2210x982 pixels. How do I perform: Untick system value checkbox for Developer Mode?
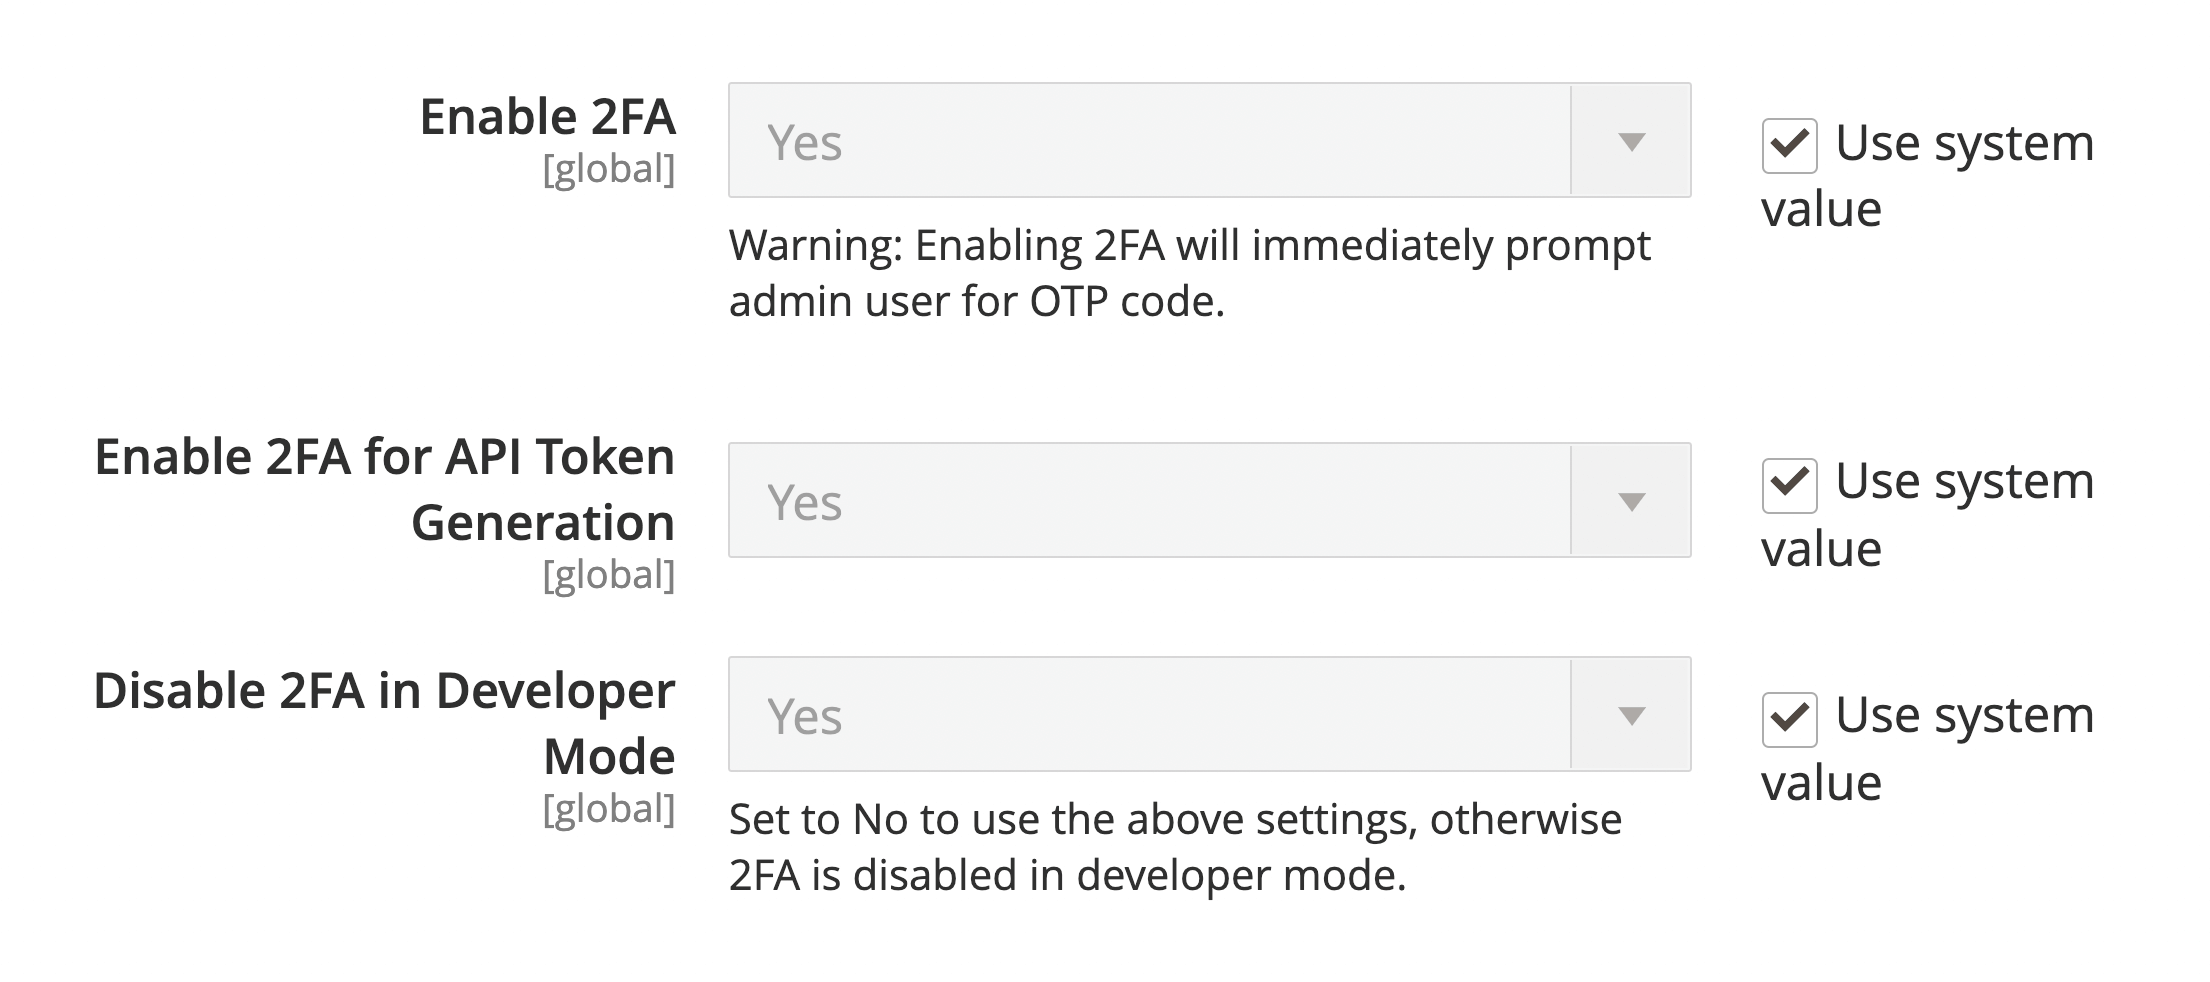tap(1789, 720)
